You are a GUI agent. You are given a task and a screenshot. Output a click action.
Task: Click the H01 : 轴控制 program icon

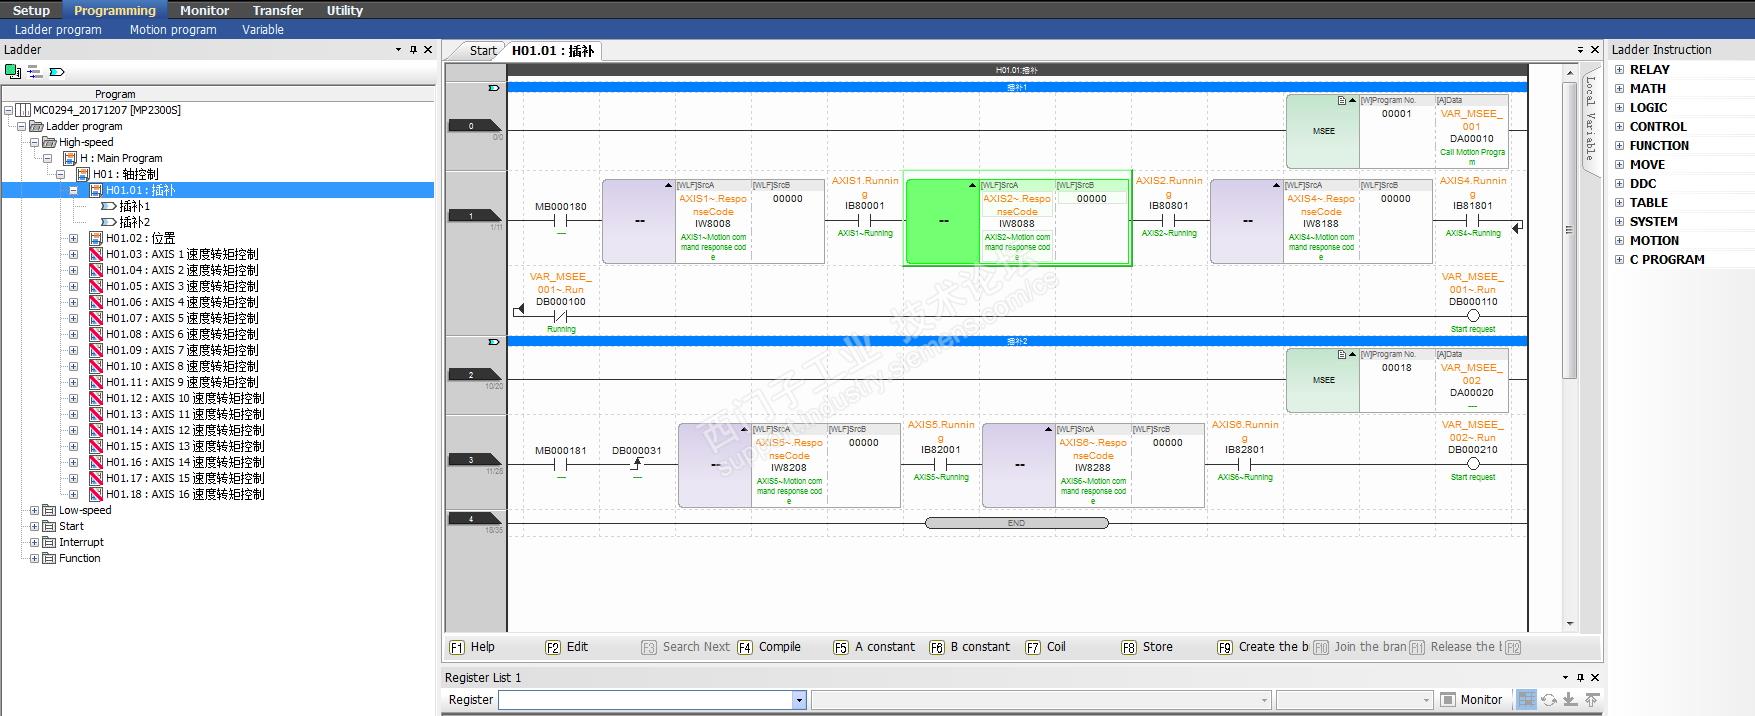(x=83, y=174)
